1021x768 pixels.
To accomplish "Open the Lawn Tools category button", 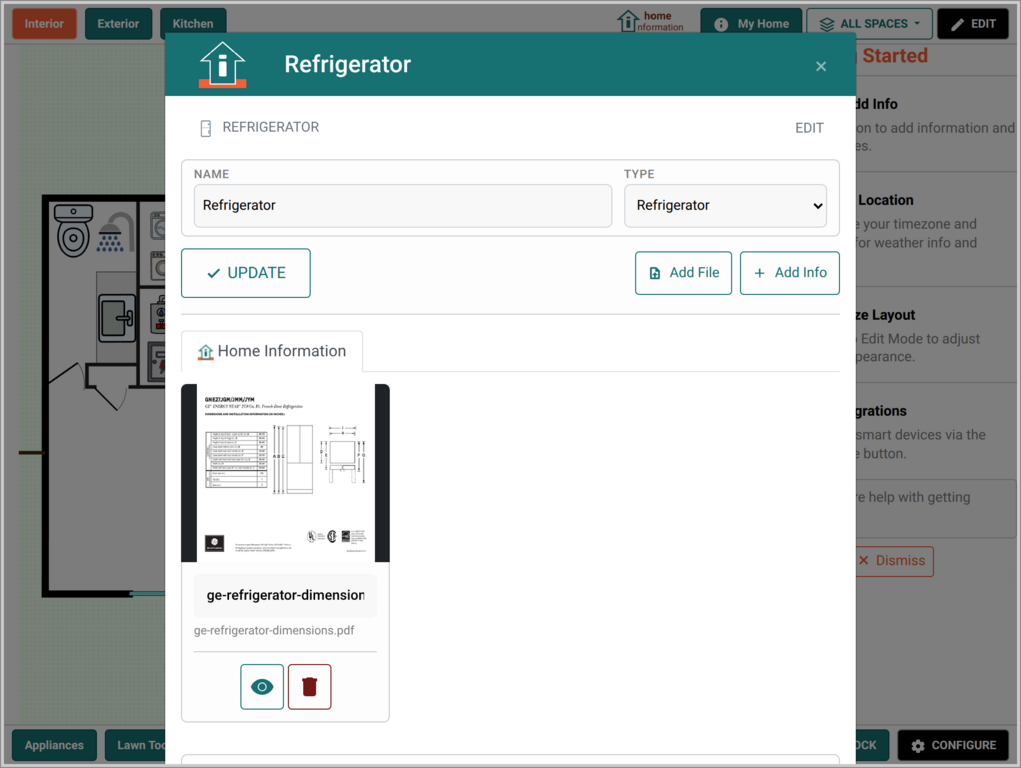I will coord(137,745).
